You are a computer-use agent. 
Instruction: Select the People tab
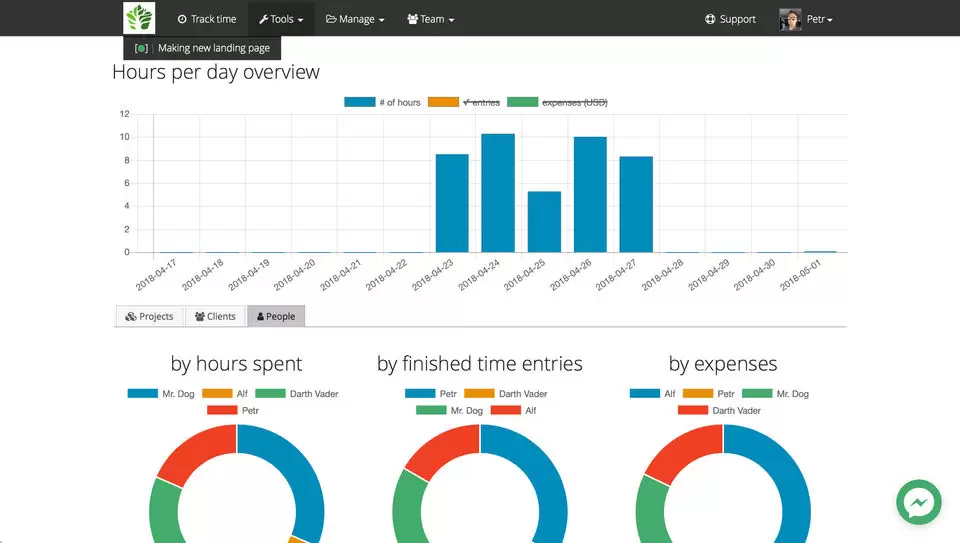pyautogui.click(x=276, y=316)
